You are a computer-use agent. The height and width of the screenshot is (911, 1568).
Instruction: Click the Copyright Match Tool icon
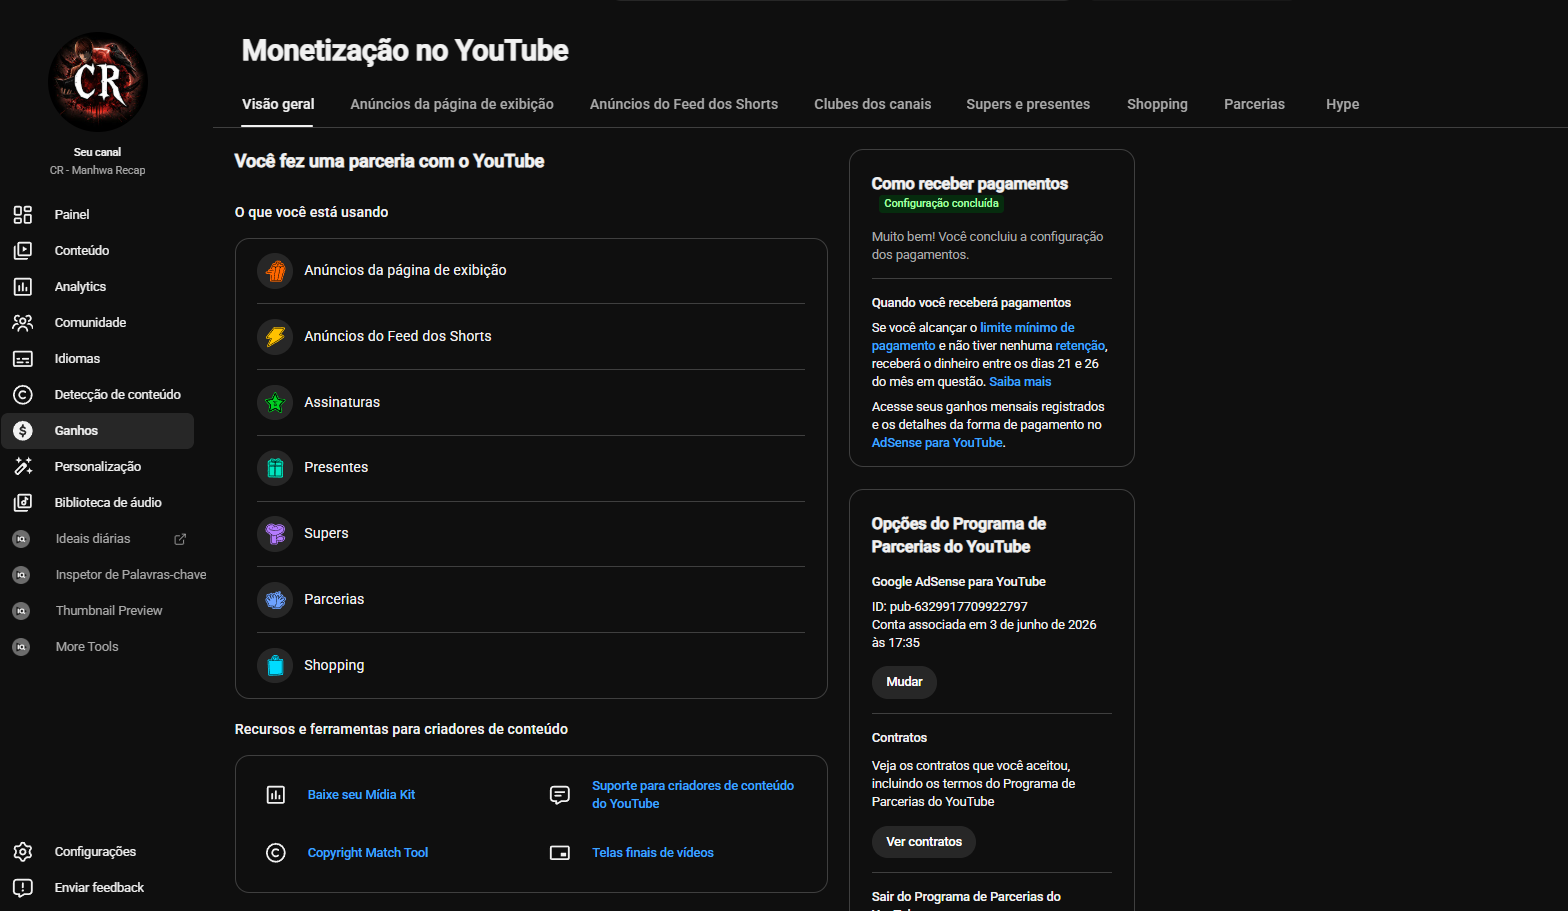point(276,853)
